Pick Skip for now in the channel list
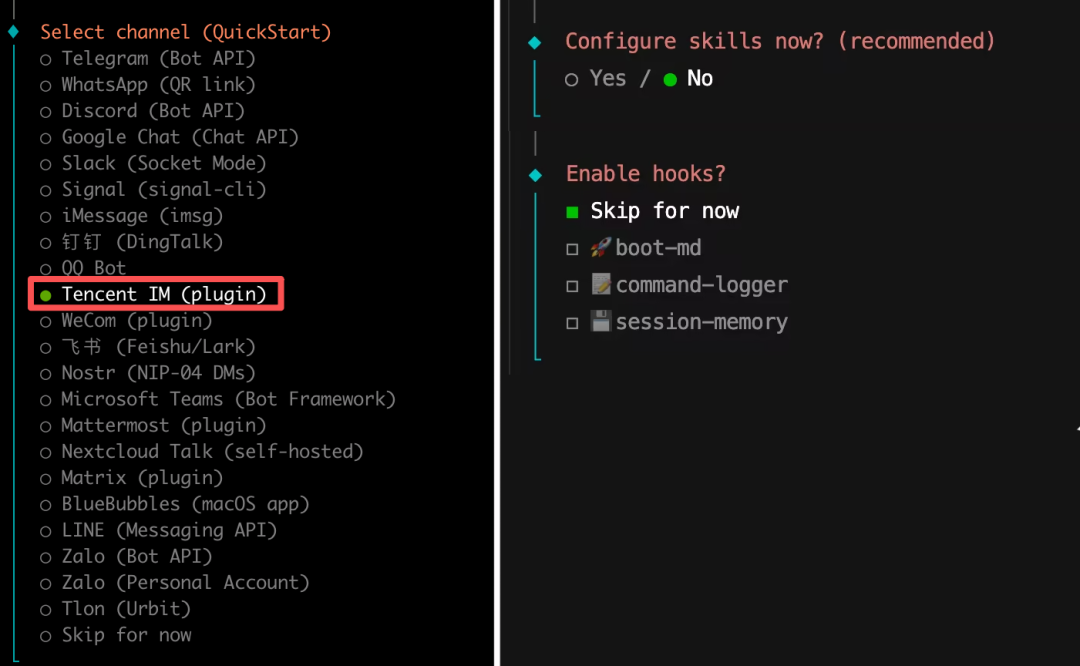This screenshot has width=1080, height=666. pos(115,635)
